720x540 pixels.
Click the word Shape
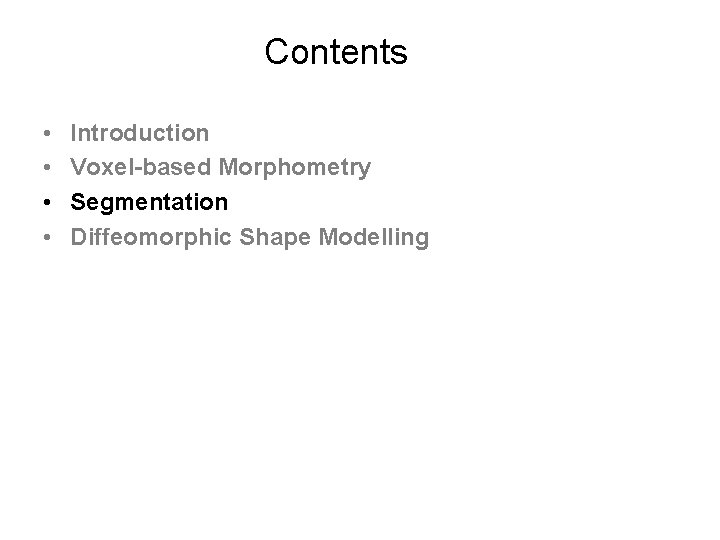(275, 237)
